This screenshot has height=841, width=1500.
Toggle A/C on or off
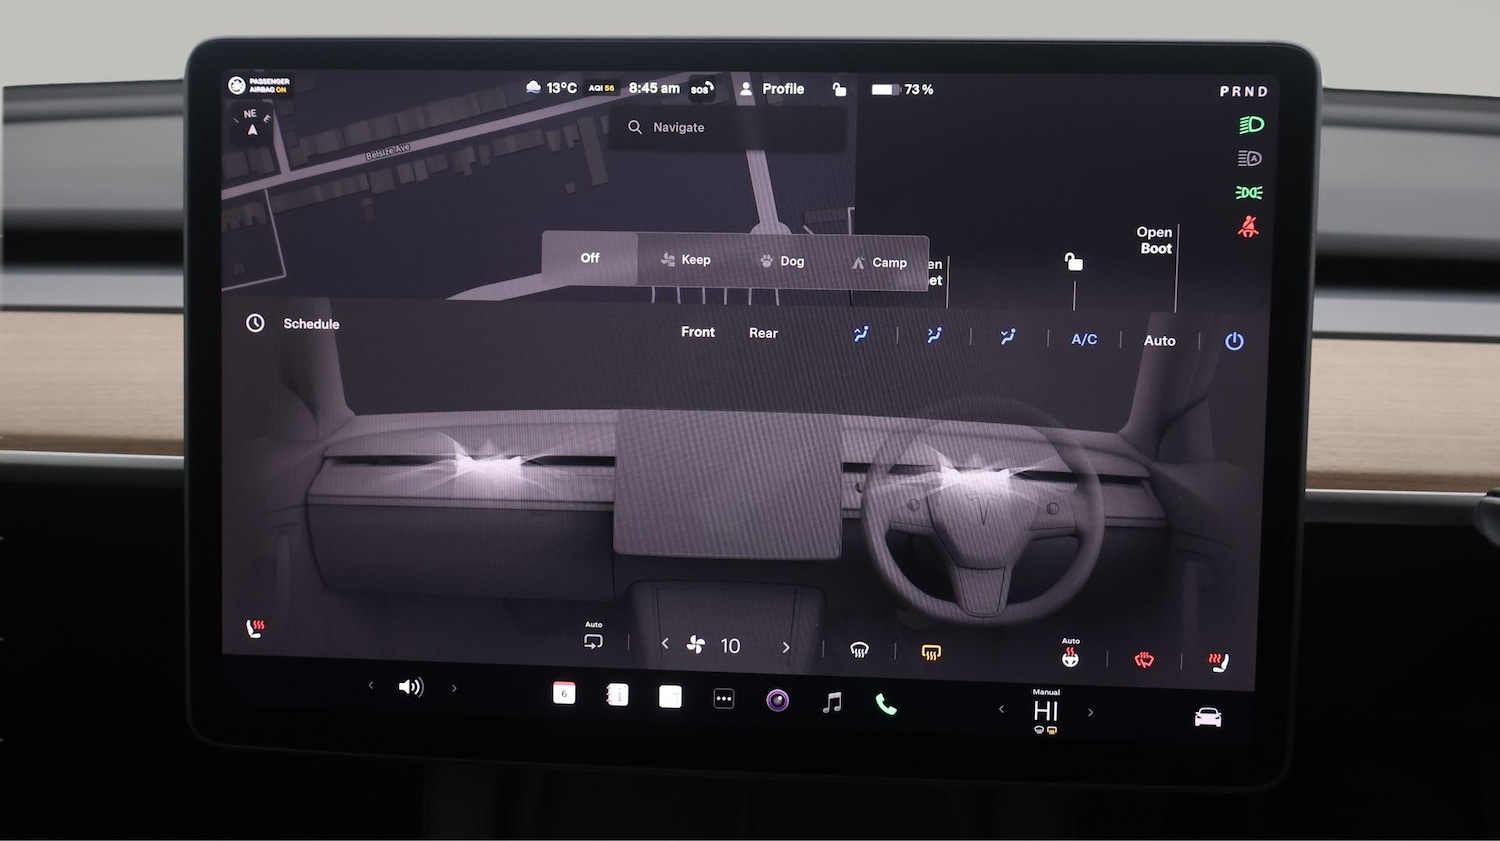(1084, 339)
